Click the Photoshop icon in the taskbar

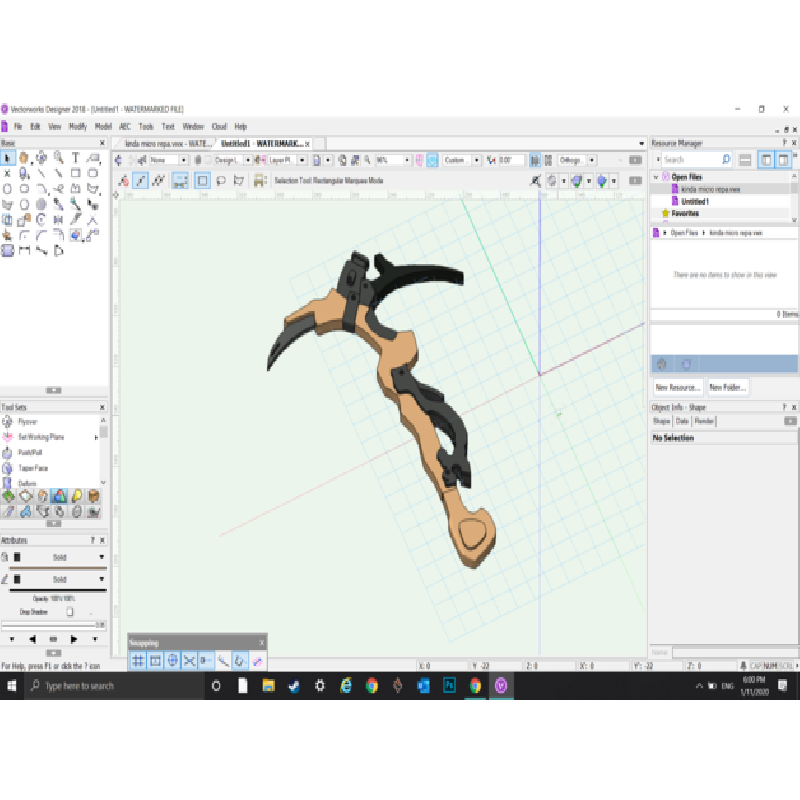pyautogui.click(x=449, y=686)
